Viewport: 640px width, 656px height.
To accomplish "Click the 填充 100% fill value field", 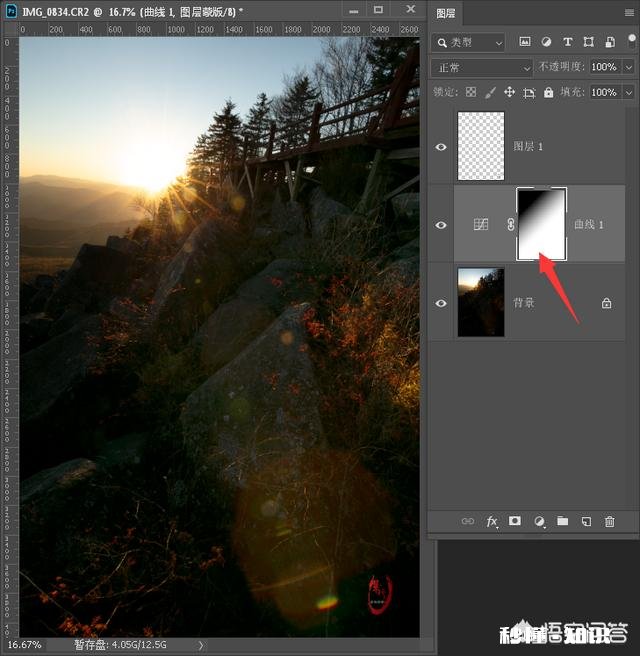I will [601, 92].
